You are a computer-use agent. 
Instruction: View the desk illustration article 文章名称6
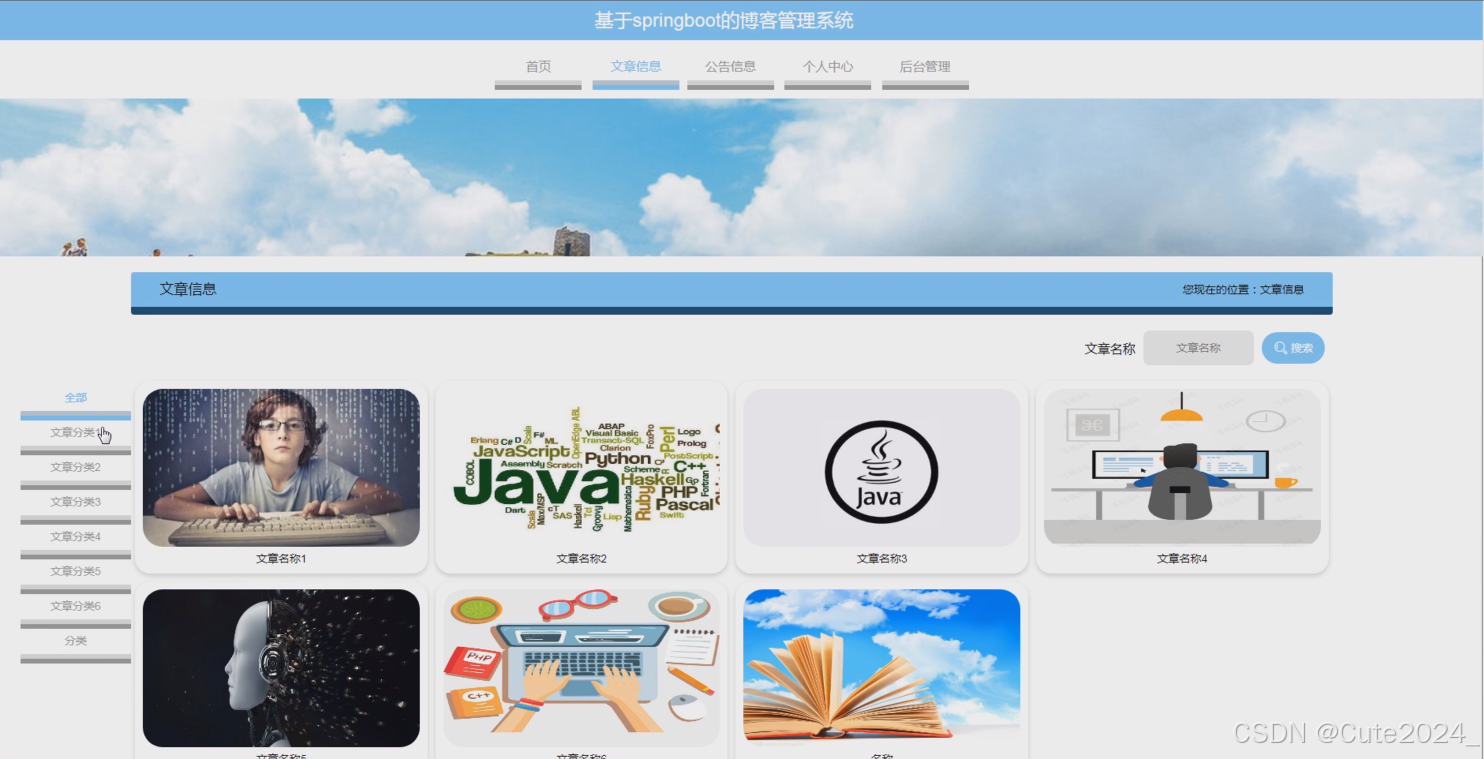pos(582,667)
